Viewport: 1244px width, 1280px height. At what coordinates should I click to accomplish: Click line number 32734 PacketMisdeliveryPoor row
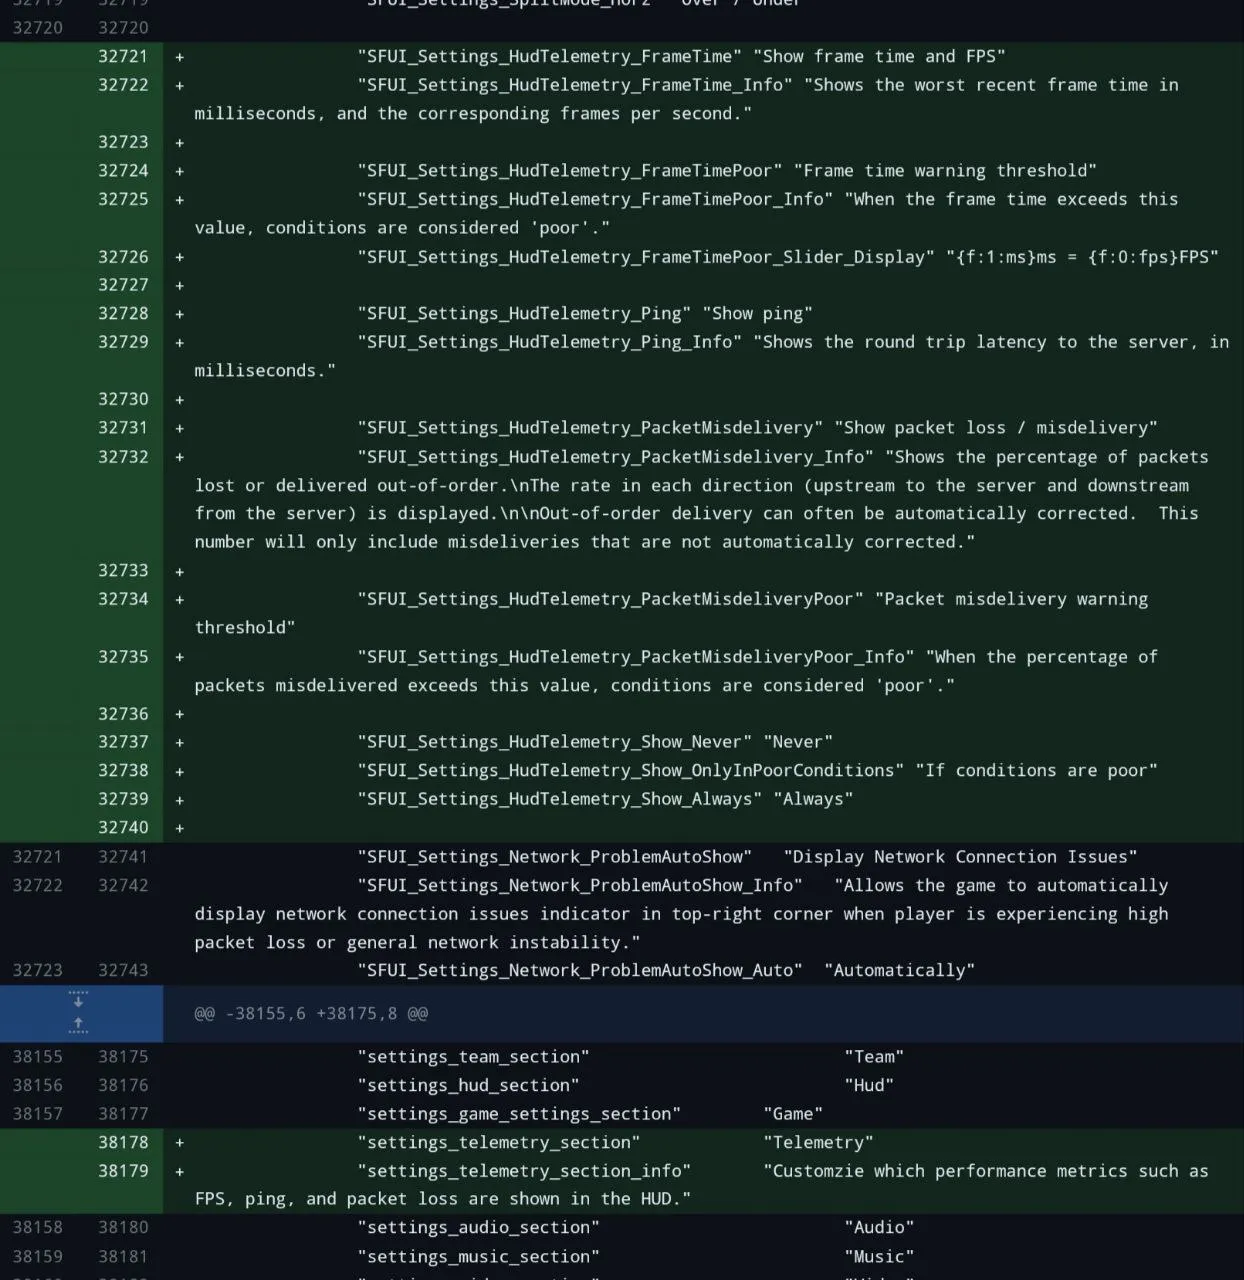tap(123, 599)
